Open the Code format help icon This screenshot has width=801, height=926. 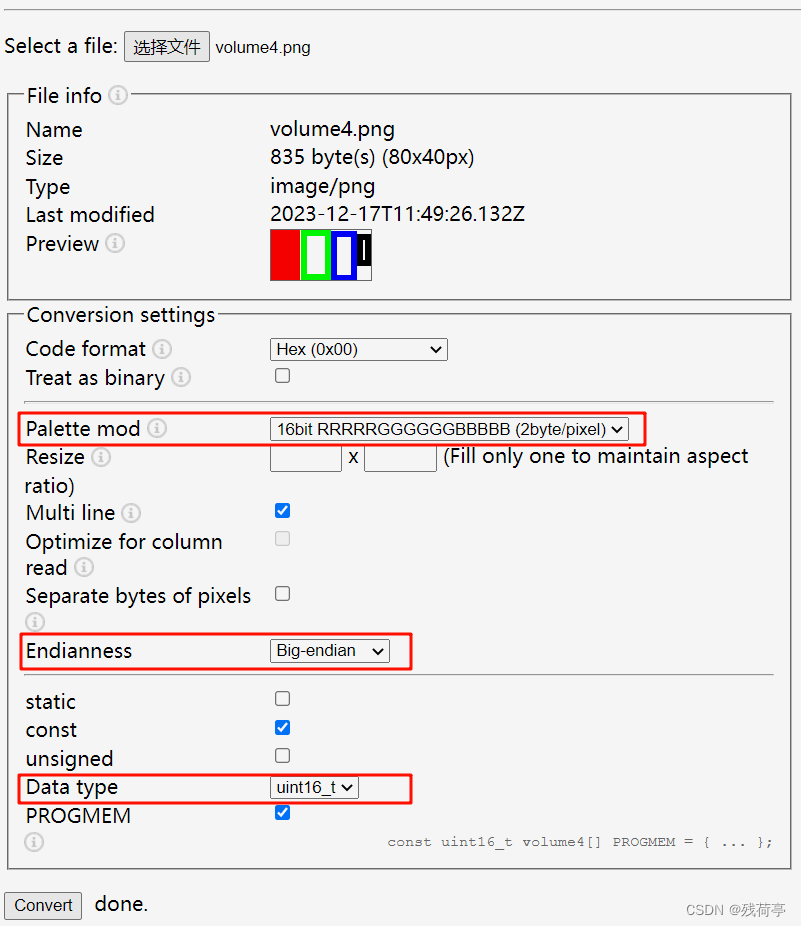[x=160, y=350]
